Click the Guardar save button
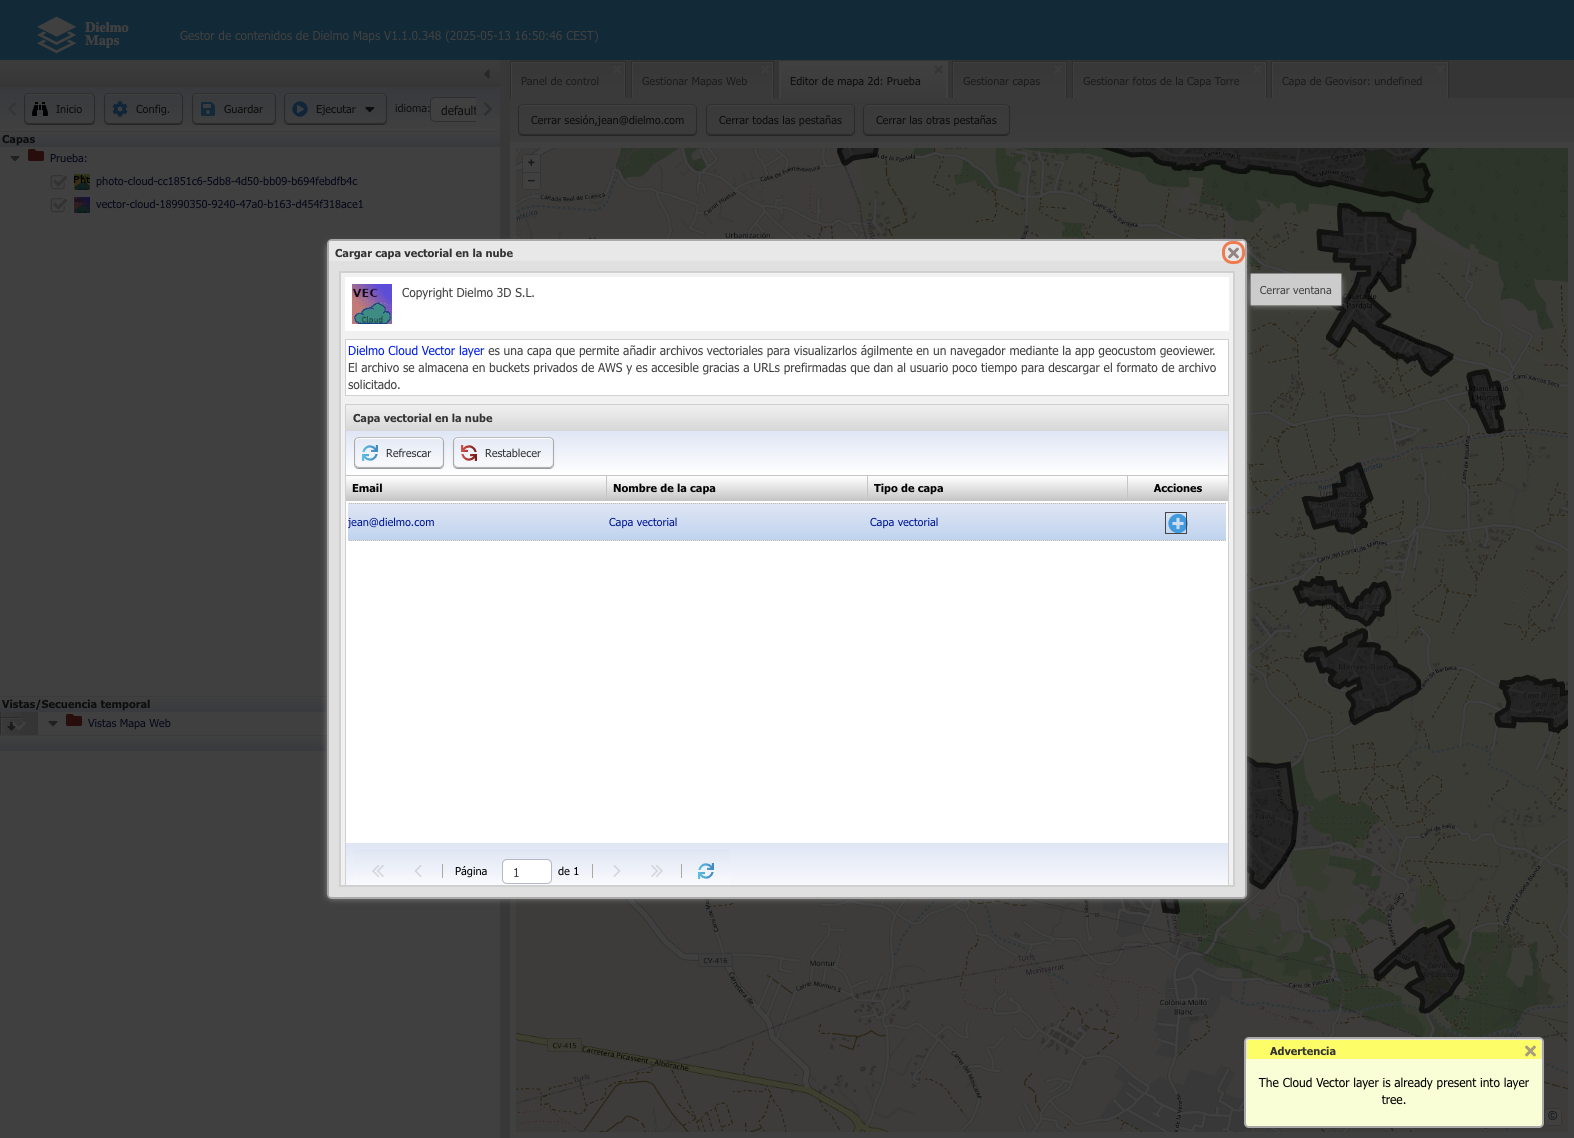Screen dimensions: 1574x1138 click(x=233, y=109)
